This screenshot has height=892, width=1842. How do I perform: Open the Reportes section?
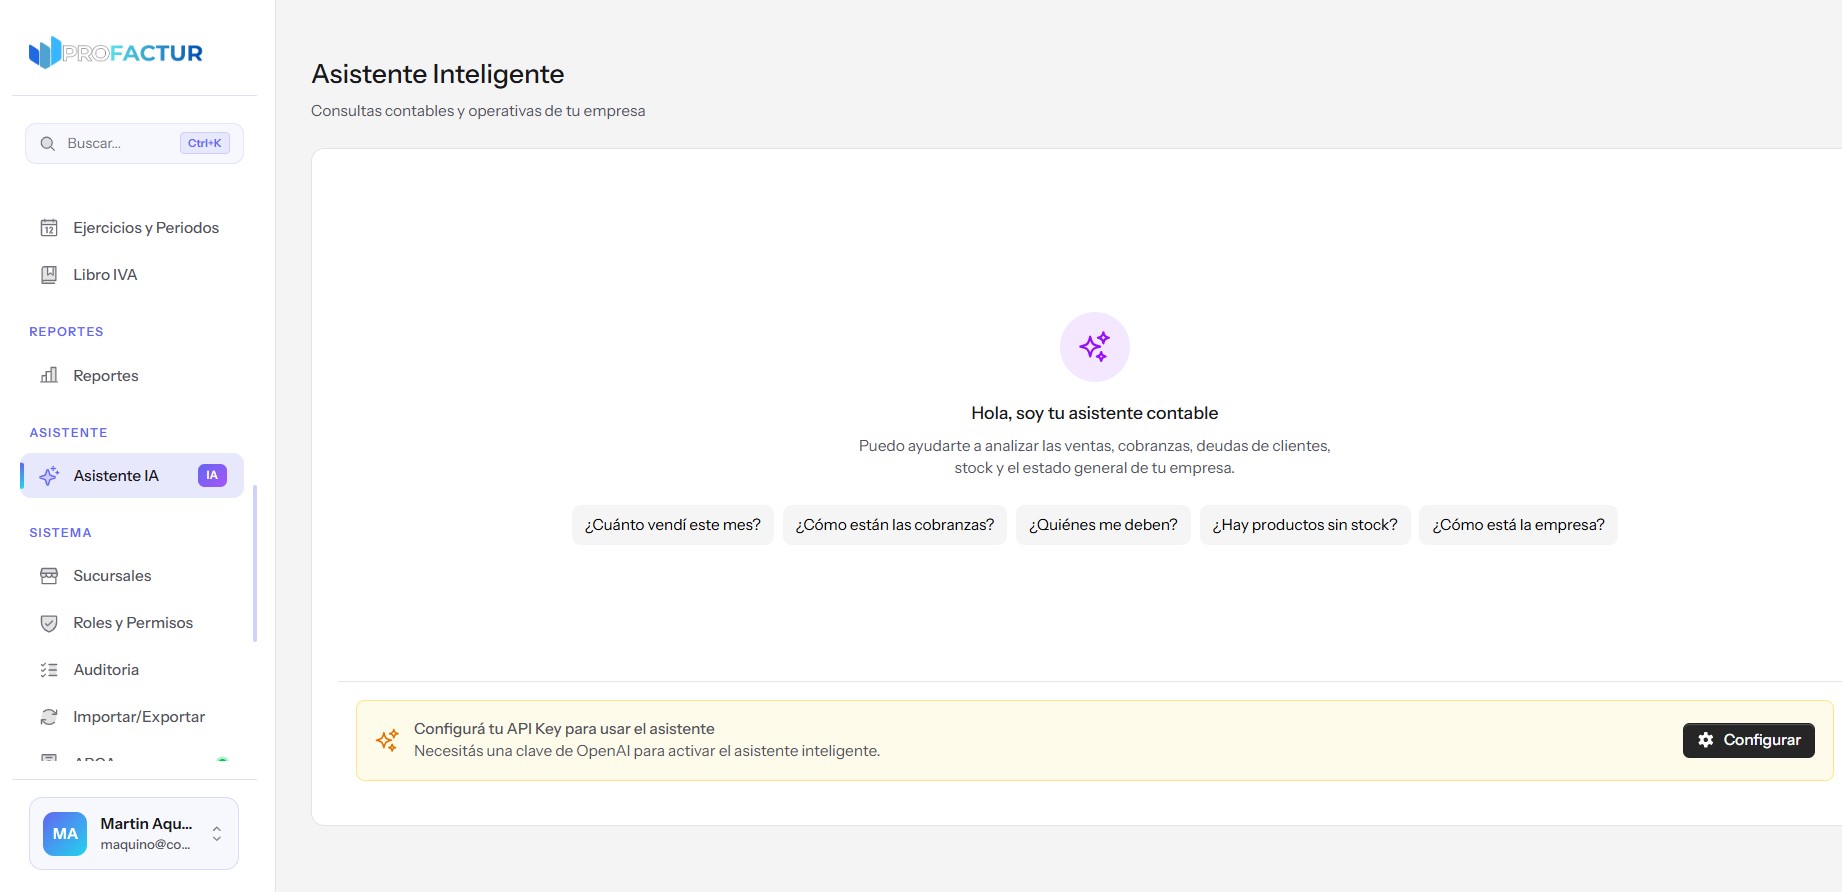pyautogui.click(x=132, y=376)
